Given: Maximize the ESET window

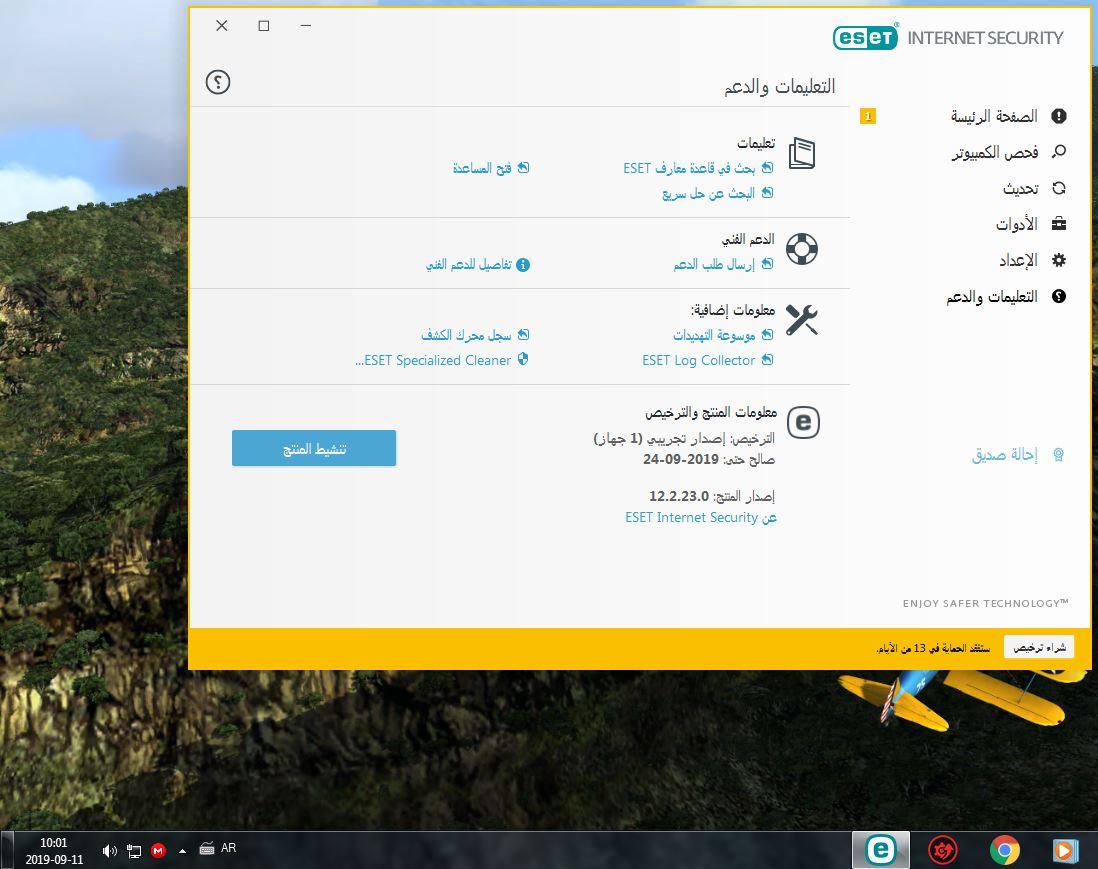Looking at the screenshot, I should [x=264, y=26].
